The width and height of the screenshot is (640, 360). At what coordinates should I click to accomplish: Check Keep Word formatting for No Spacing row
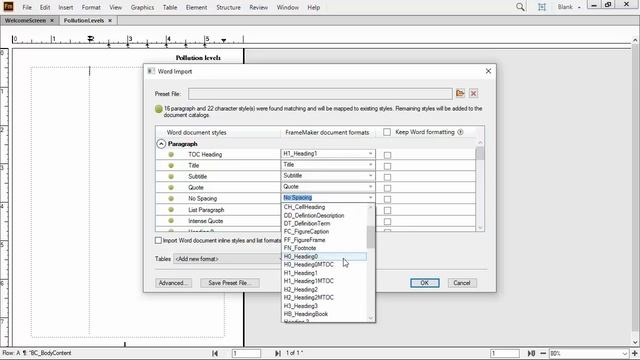[387, 199]
